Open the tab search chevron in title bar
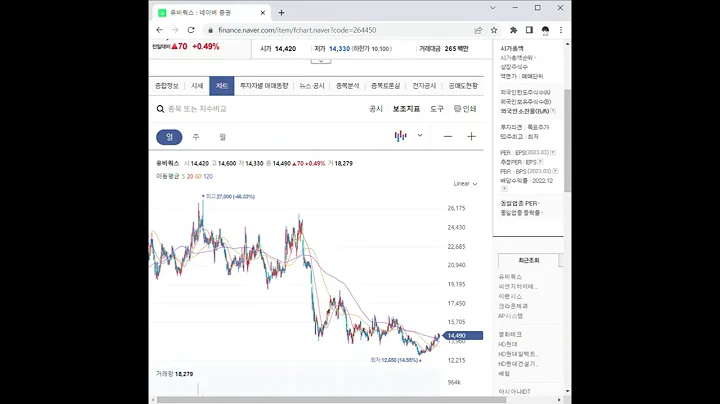This screenshot has height=404, width=720. [x=493, y=8]
